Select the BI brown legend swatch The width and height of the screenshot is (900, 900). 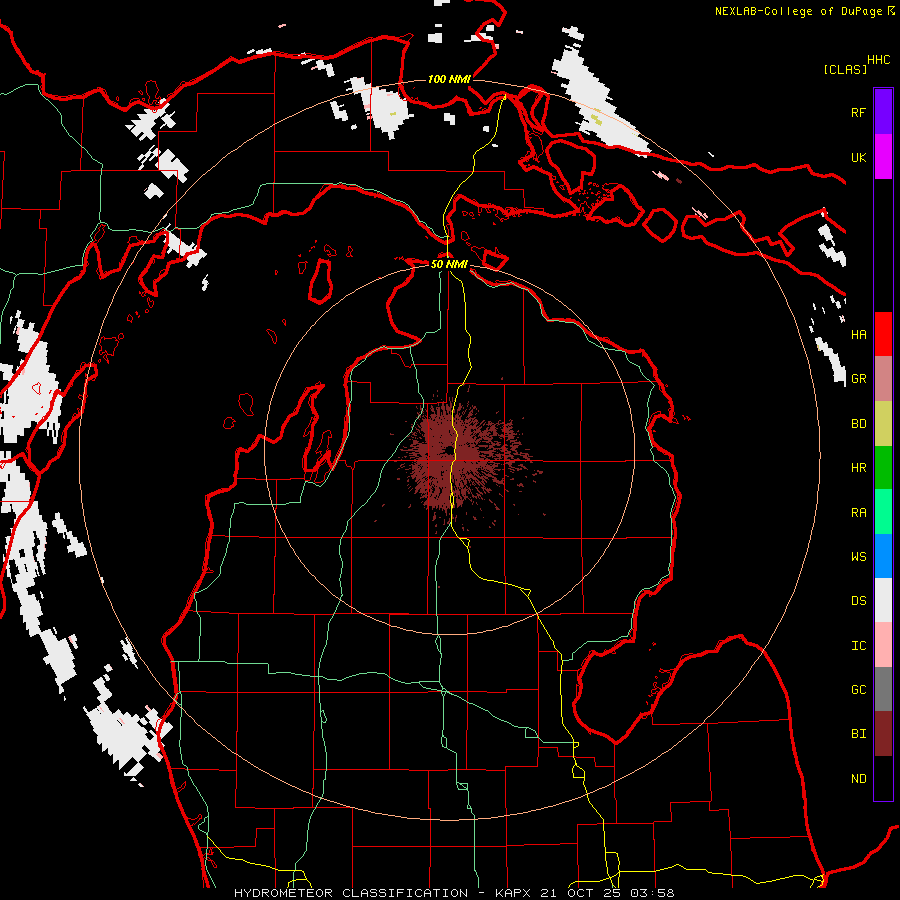tap(883, 734)
